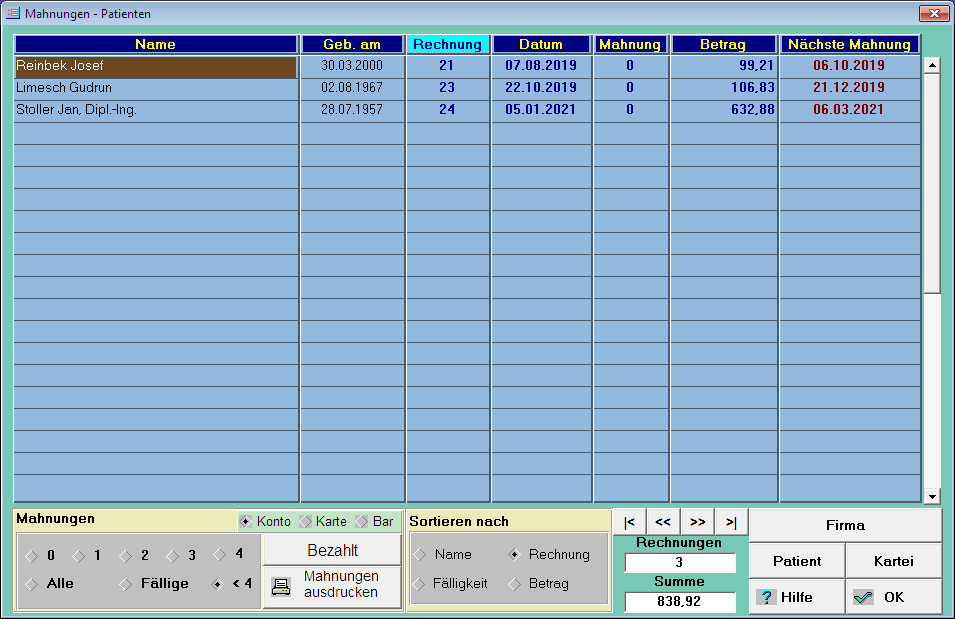Select the Limesch Gudrun patient row
Screen dimensions: 955x619
[x=156, y=88]
